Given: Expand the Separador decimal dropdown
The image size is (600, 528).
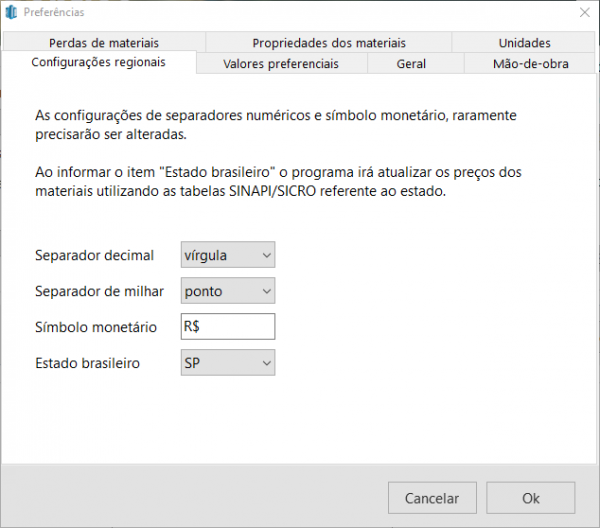Looking at the screenshot, I should [228, 255].
